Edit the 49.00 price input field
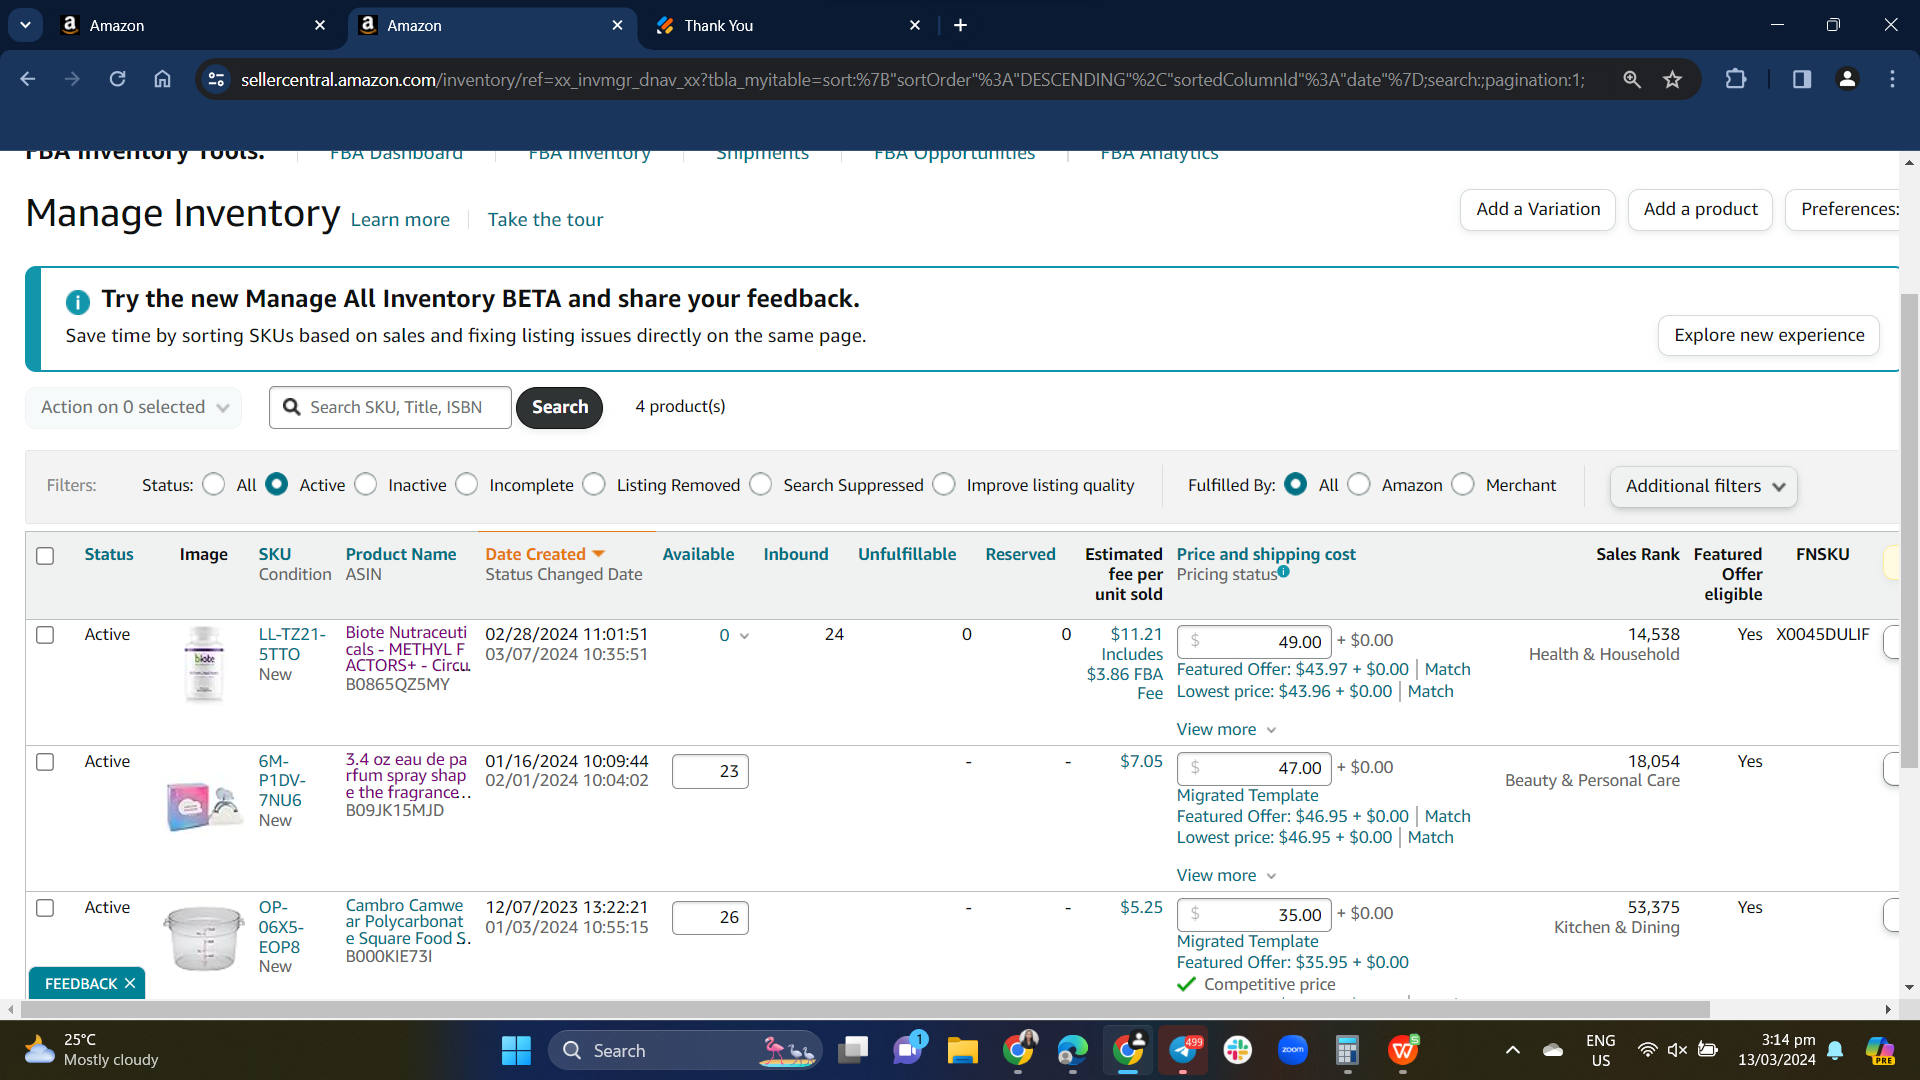Image resolution: width=1920 pixels, height=1080 pixels. [1254, 642]
